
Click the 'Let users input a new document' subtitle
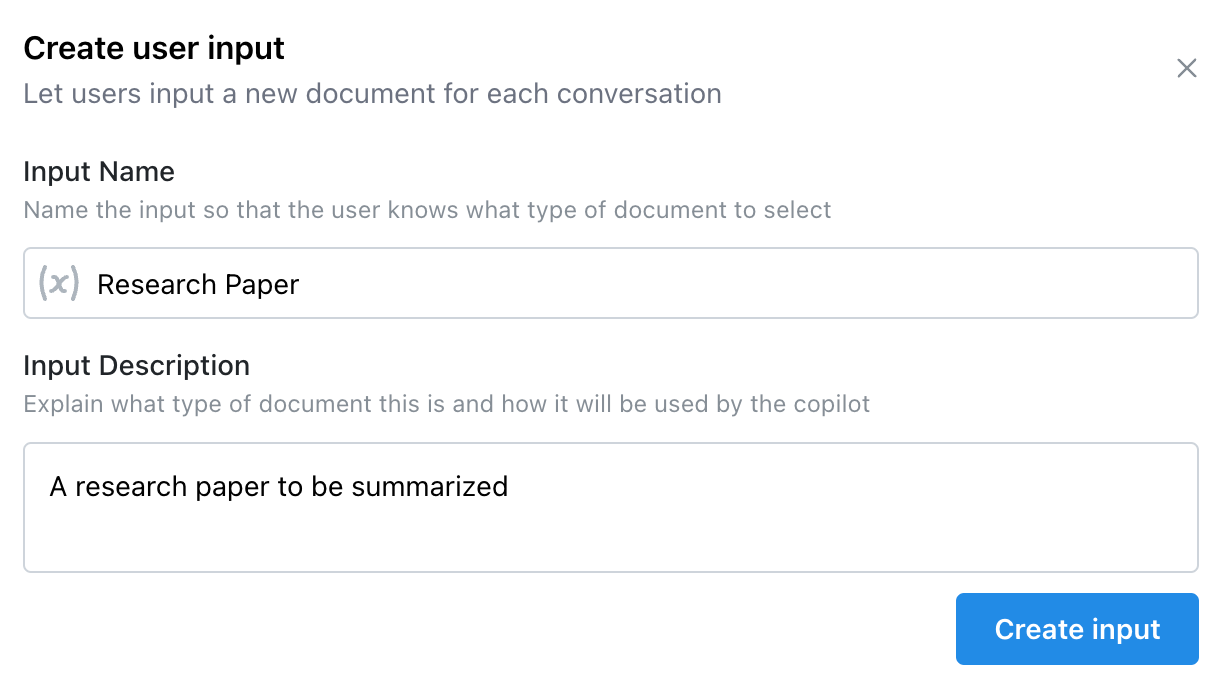click(x=372, y=94)
